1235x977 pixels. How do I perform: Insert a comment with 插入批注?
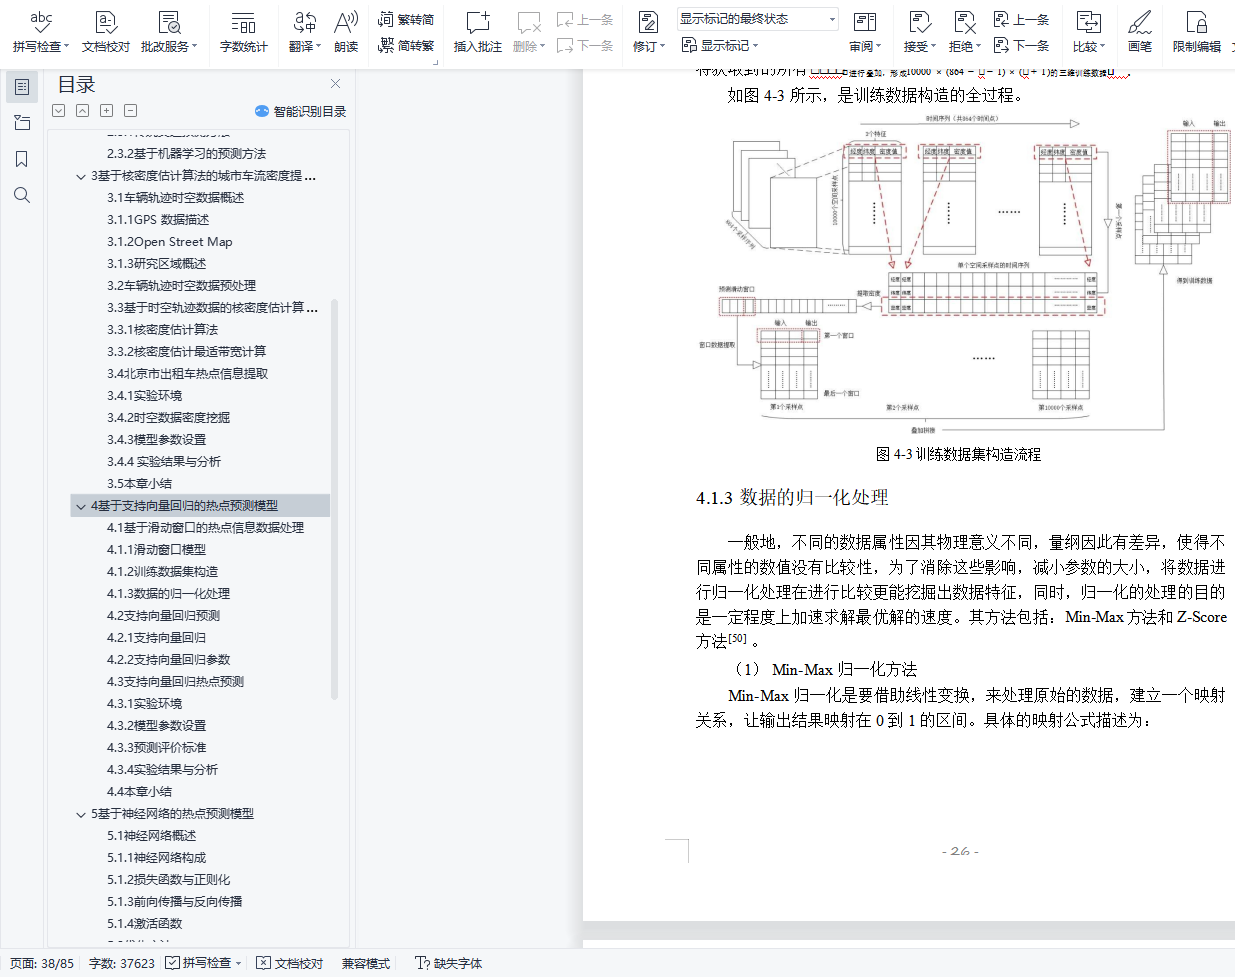478,31
